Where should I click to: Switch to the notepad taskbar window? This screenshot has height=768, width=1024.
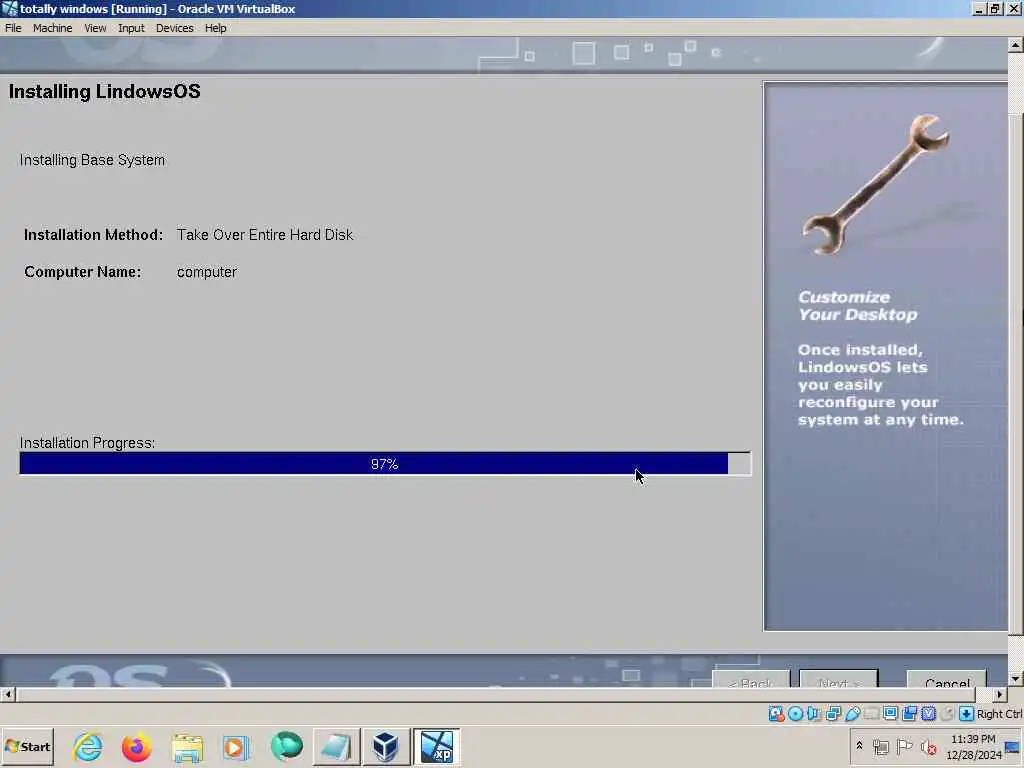(336, 747)
